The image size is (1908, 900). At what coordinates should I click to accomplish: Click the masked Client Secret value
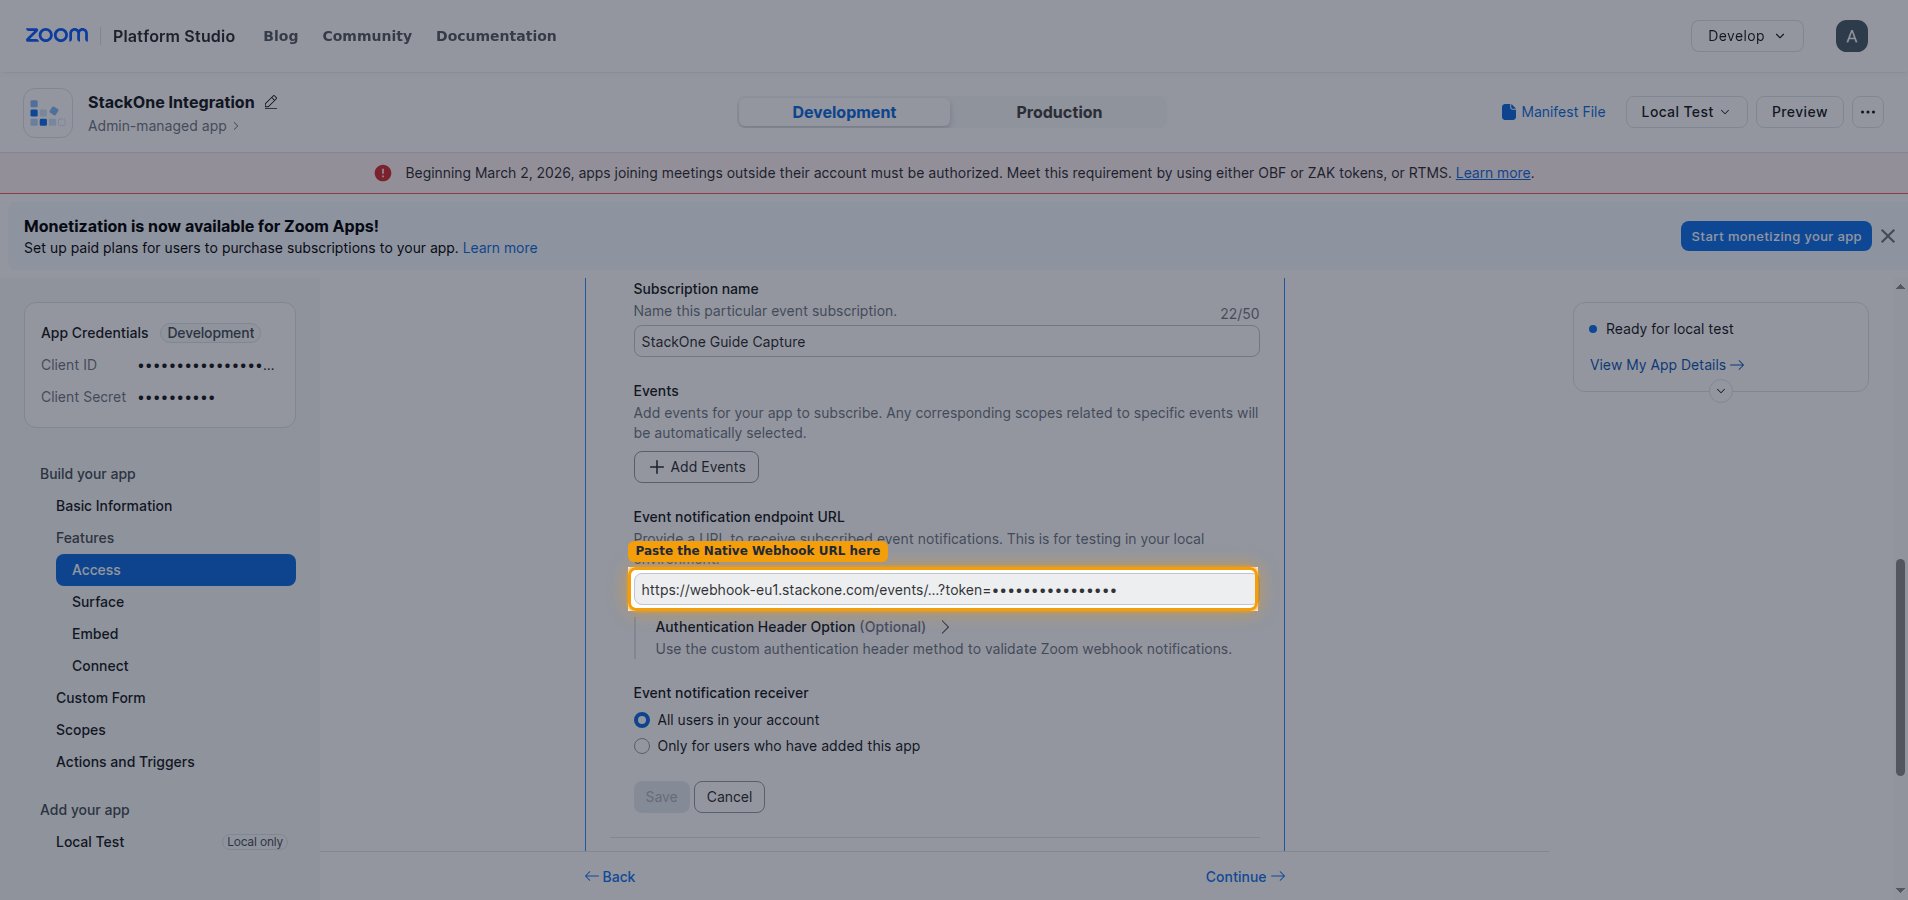point(176,397)
